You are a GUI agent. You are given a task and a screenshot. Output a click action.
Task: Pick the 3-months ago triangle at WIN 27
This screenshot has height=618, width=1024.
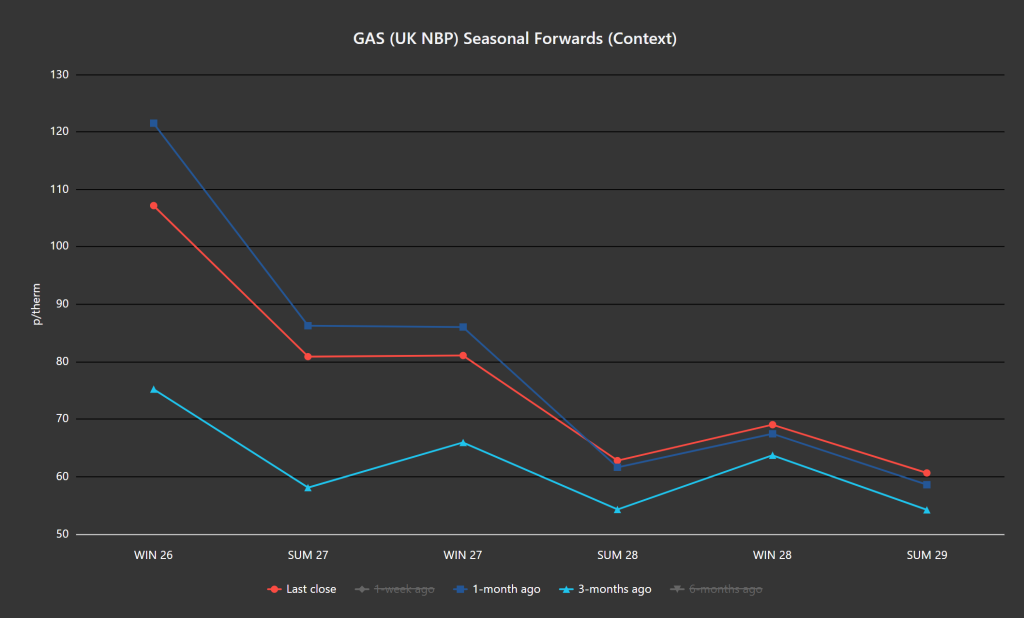click(463, 442)
